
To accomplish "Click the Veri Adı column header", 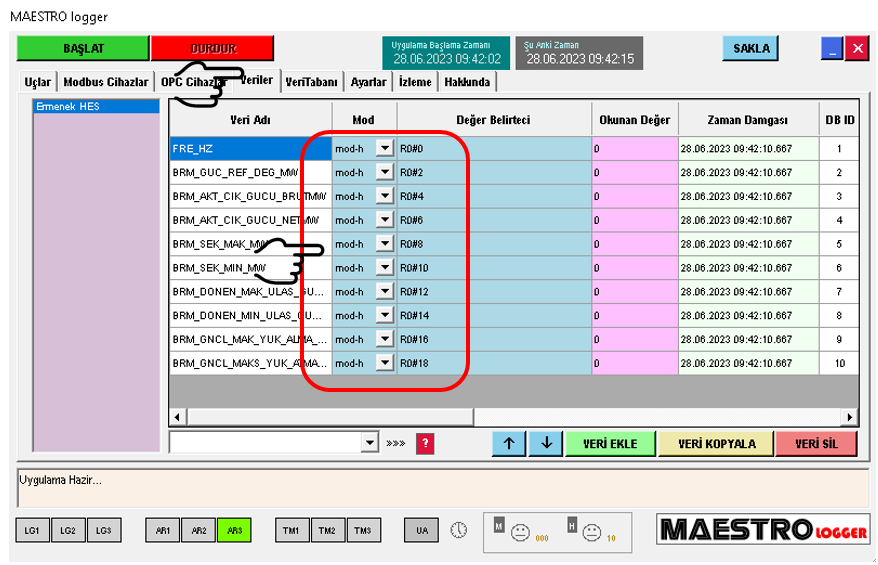I will [x=250, y=120].
